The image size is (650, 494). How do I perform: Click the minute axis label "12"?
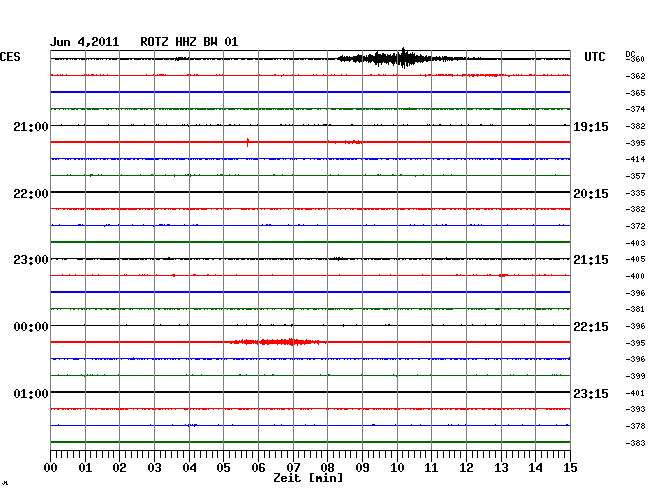[x=466, y=468]
